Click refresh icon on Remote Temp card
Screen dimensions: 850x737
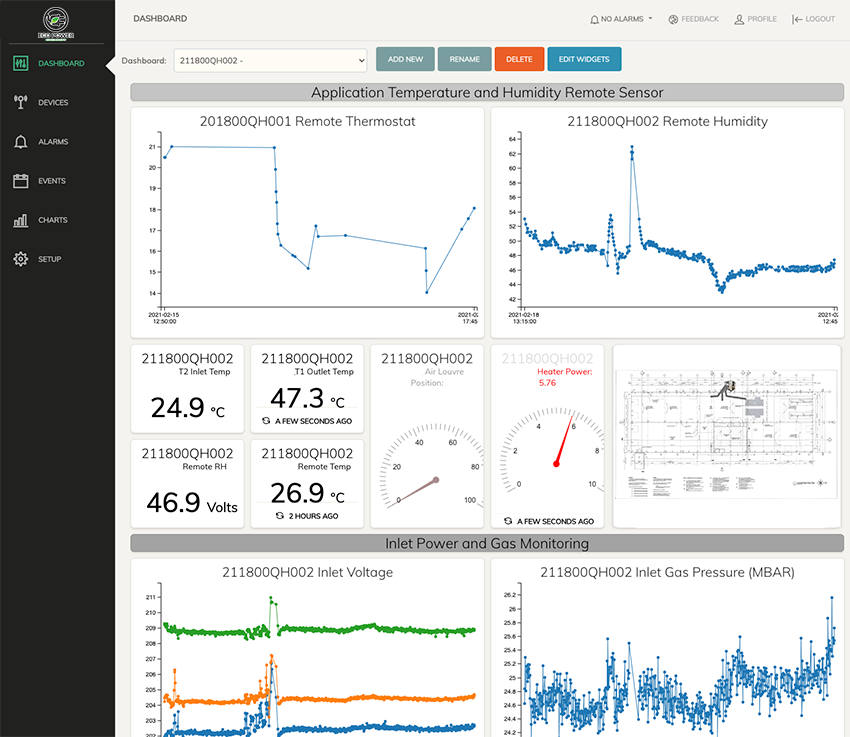[x=280, y=516]
